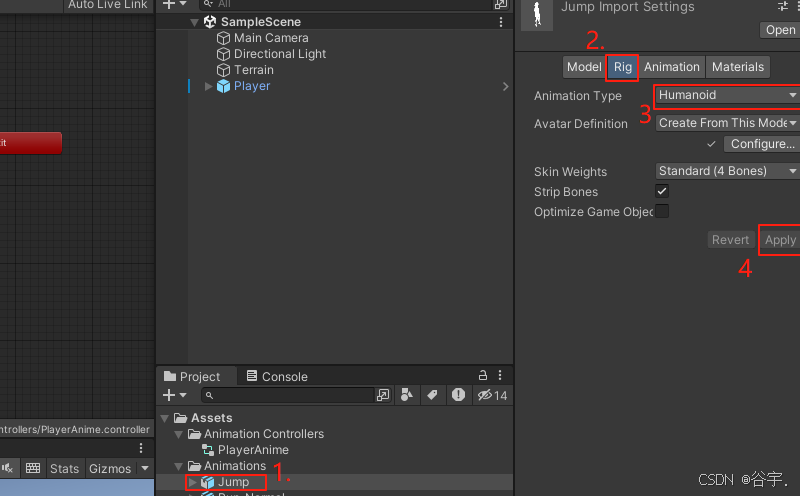Open the Skin Weights dropdown
800x496 pixels.
[x=727, y=171]
